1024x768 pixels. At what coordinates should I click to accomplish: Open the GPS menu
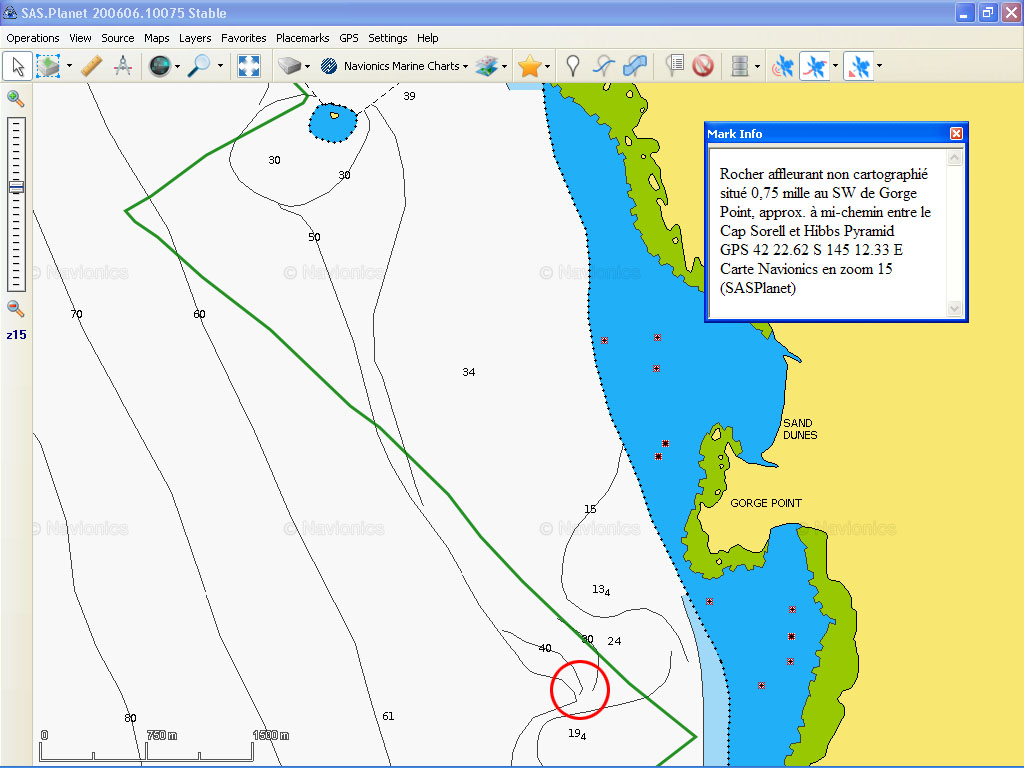(x=349, y=38)
